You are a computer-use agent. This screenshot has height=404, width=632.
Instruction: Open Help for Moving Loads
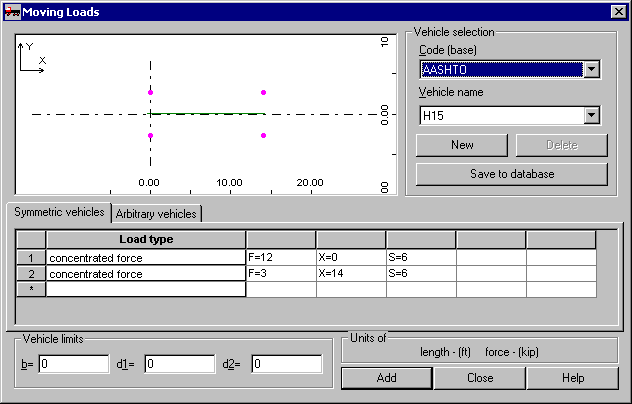pyautogui.click(x=573, y=378)
